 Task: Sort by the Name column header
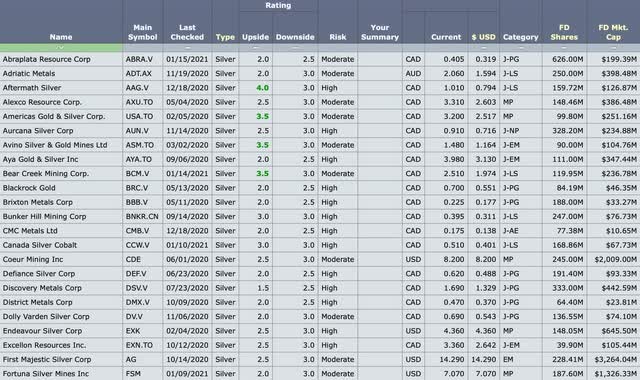pyautogui.click(x=61, y=37)
